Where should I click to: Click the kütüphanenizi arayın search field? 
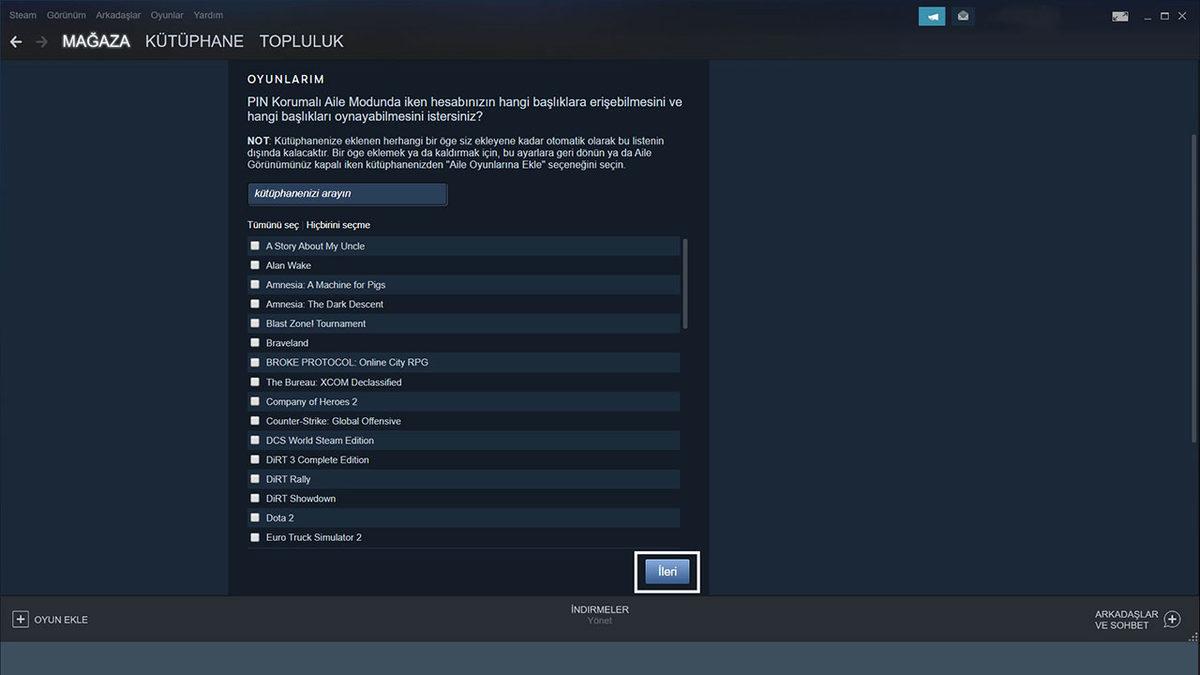coord(347,194)
